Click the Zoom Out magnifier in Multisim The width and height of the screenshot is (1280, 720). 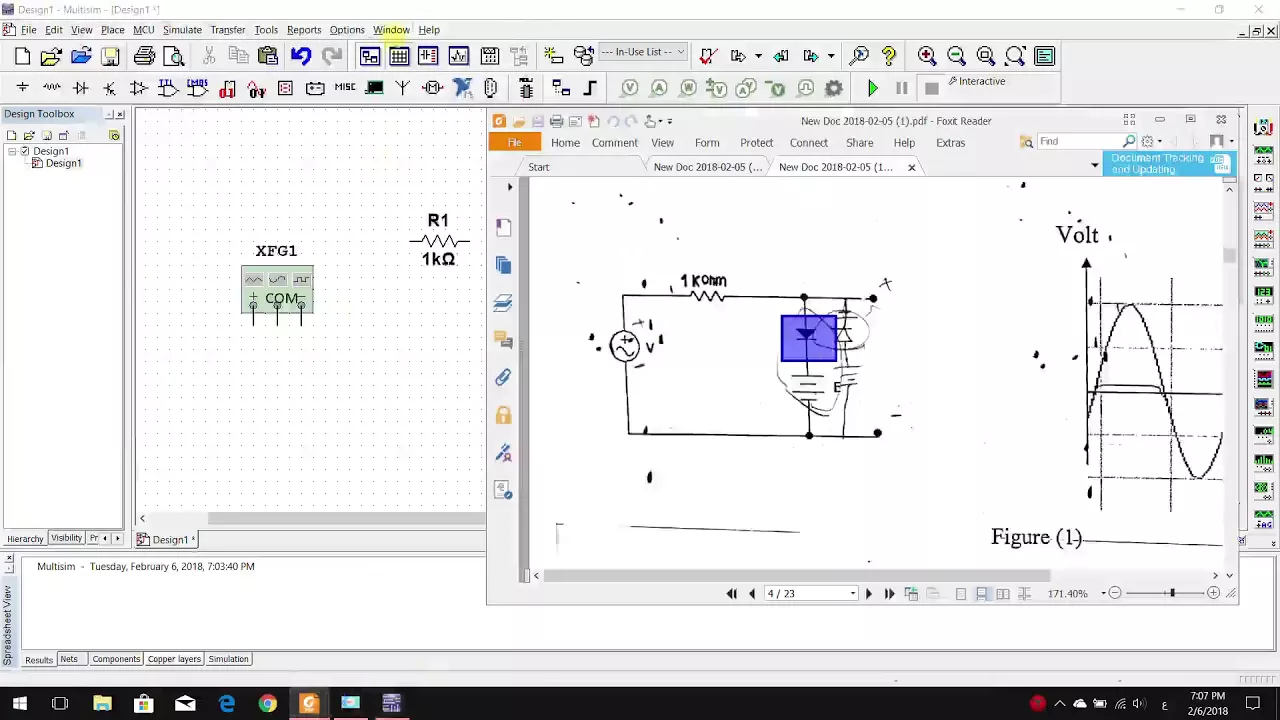point(956,56)
